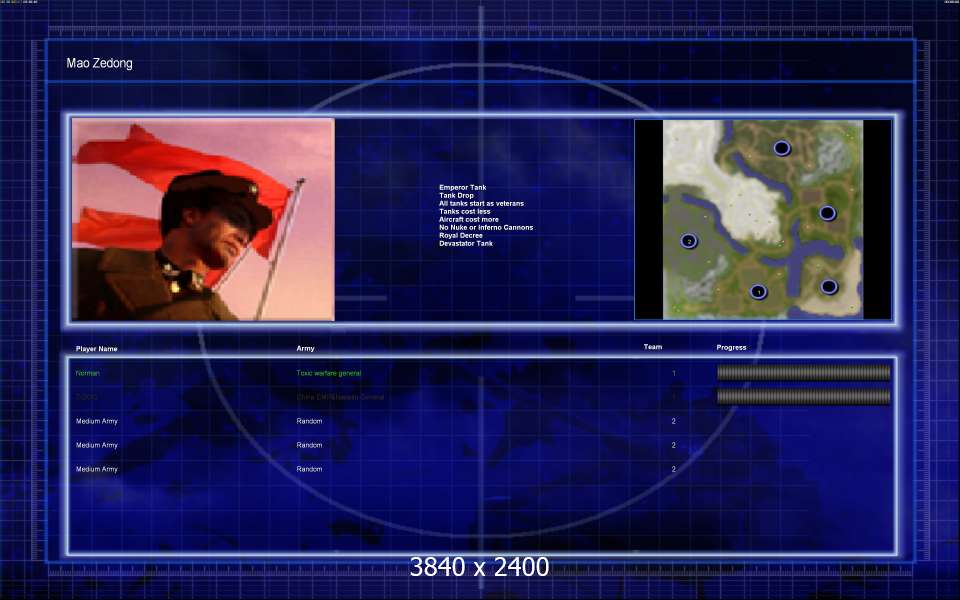Select the Tank Drop perk line
This screenshot has width=960, height=600.
456,195
